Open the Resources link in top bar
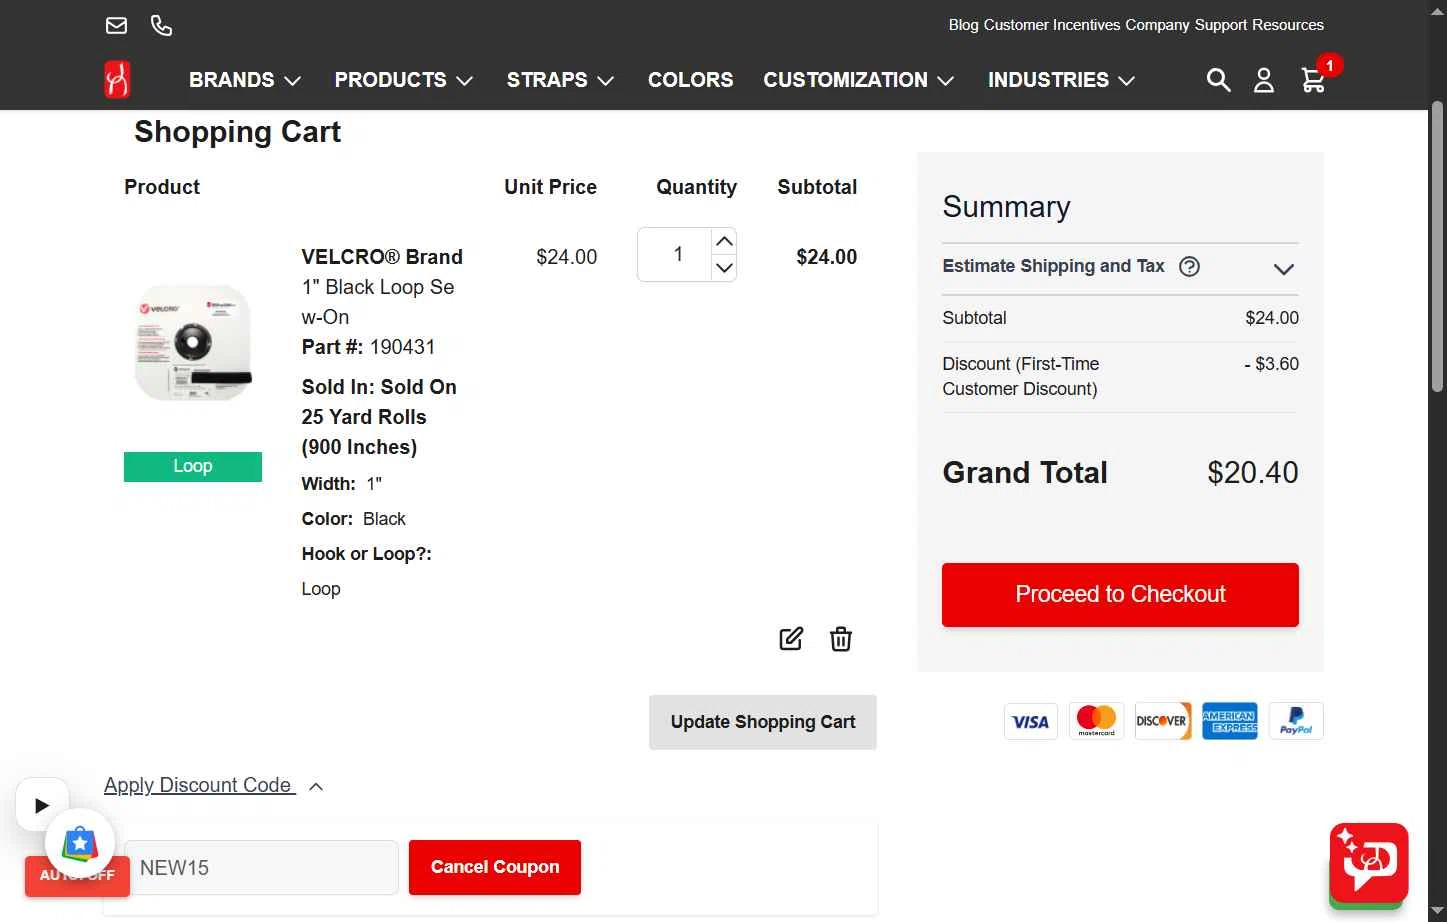 pos(1289,25)
